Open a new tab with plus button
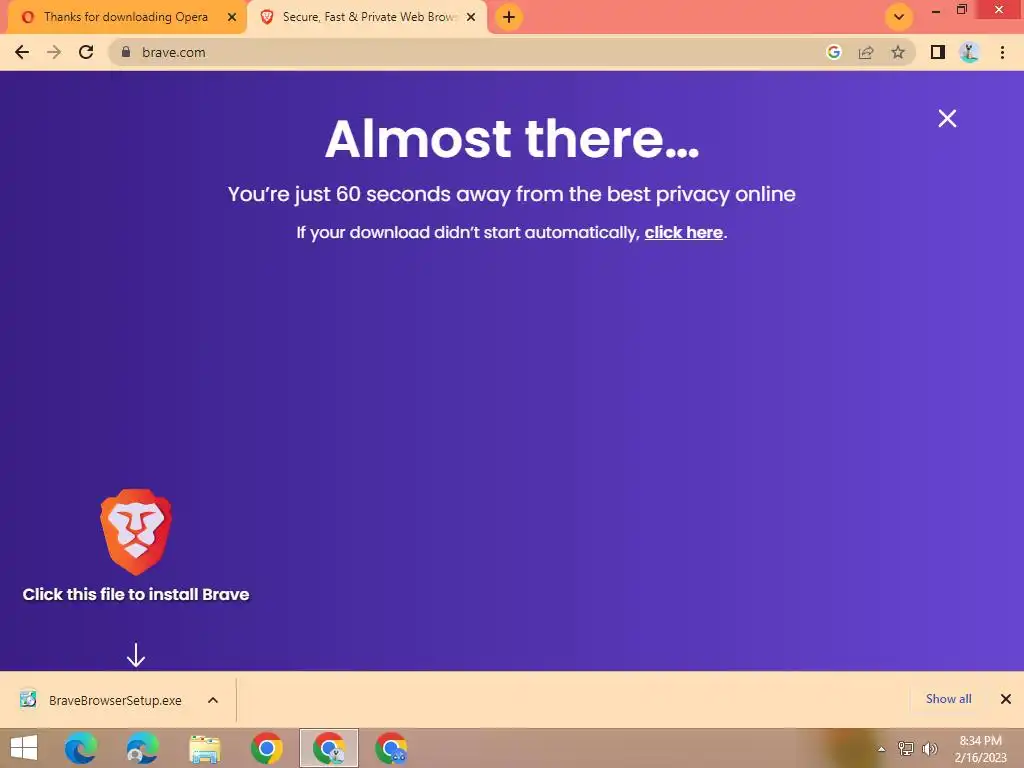Viewport: 1024px width, 768px height. (x=509, y=17)
